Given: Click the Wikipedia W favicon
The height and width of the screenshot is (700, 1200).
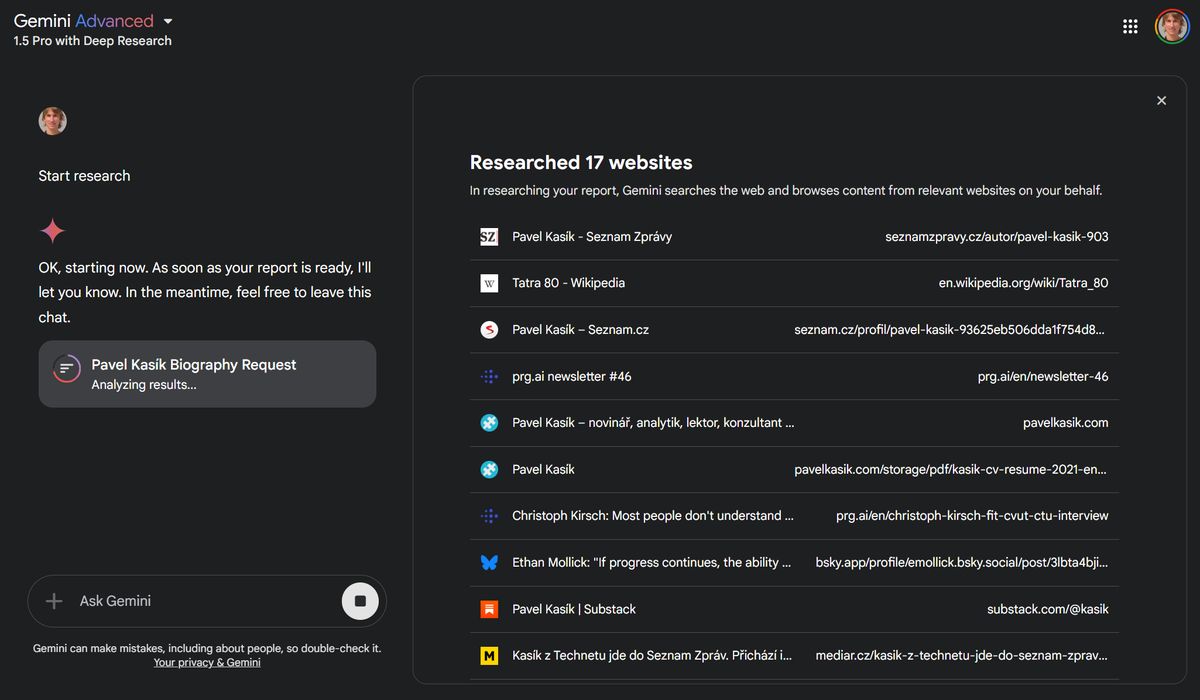Looking at the screenshot, I should pos(489,283).
